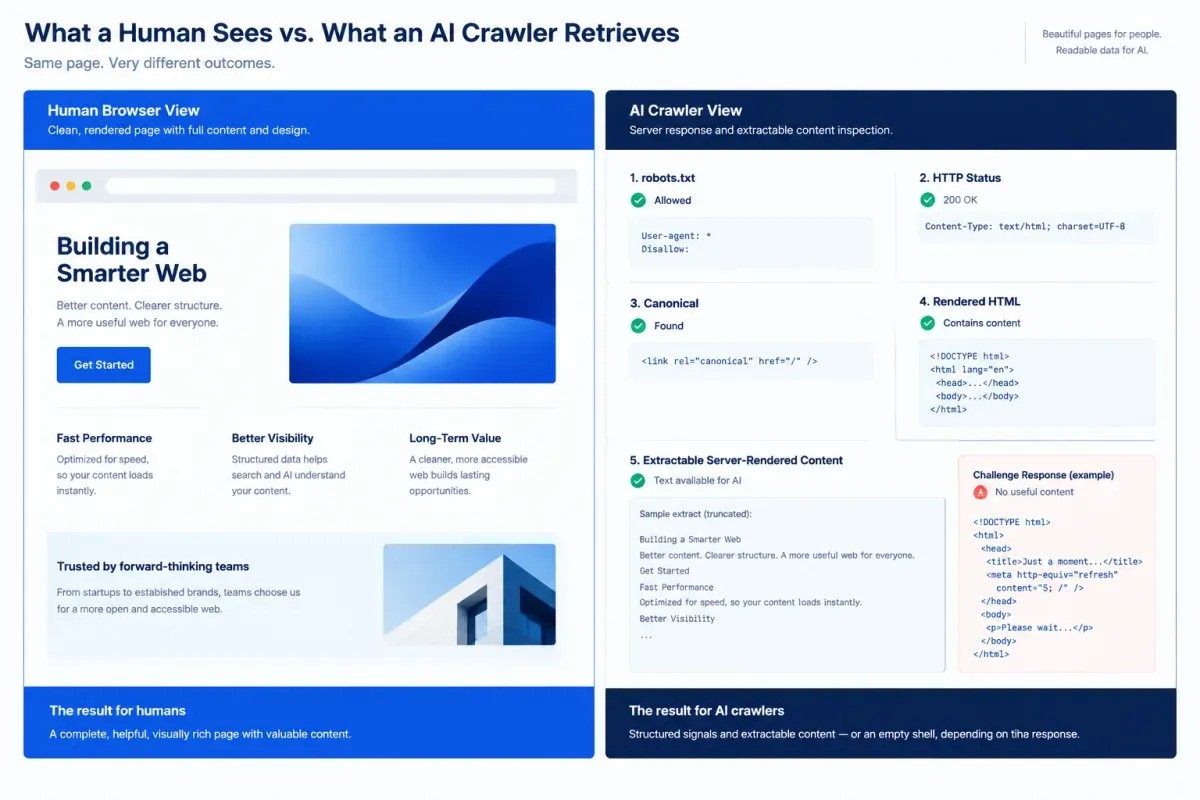Click the Fast Performance feature title
This screenshot has width=1200, height=800.
104,438
